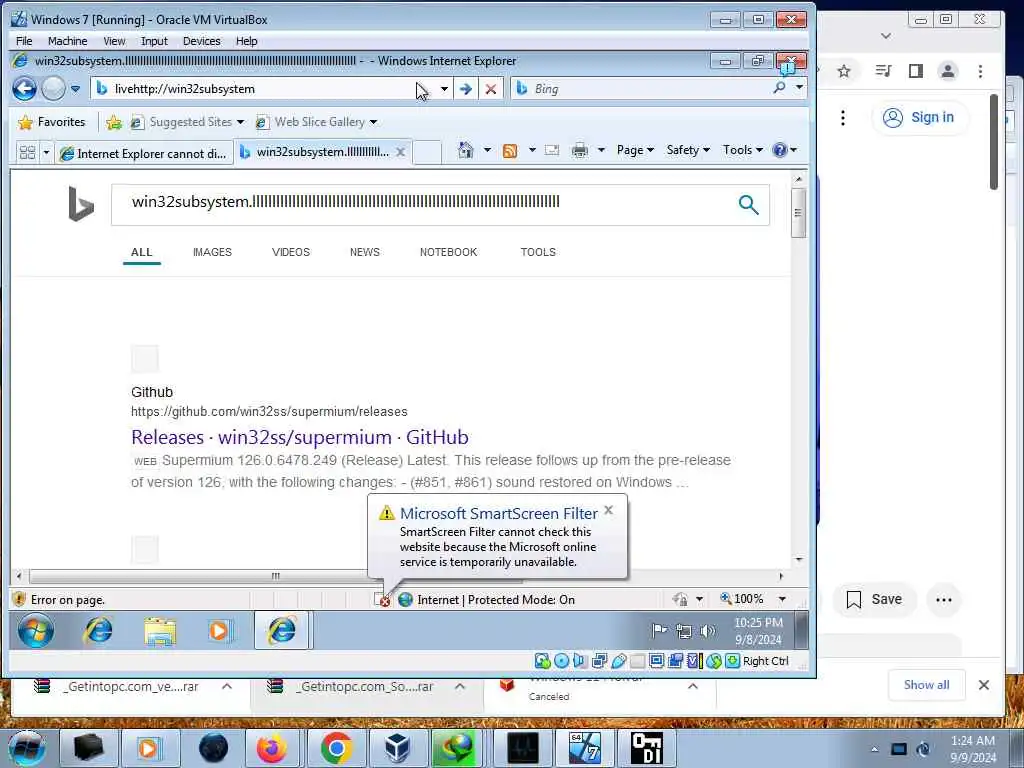Open Web Slice Gallery dropdown
The width and height of the screenshot is (1024, 768).
[316, 122]
